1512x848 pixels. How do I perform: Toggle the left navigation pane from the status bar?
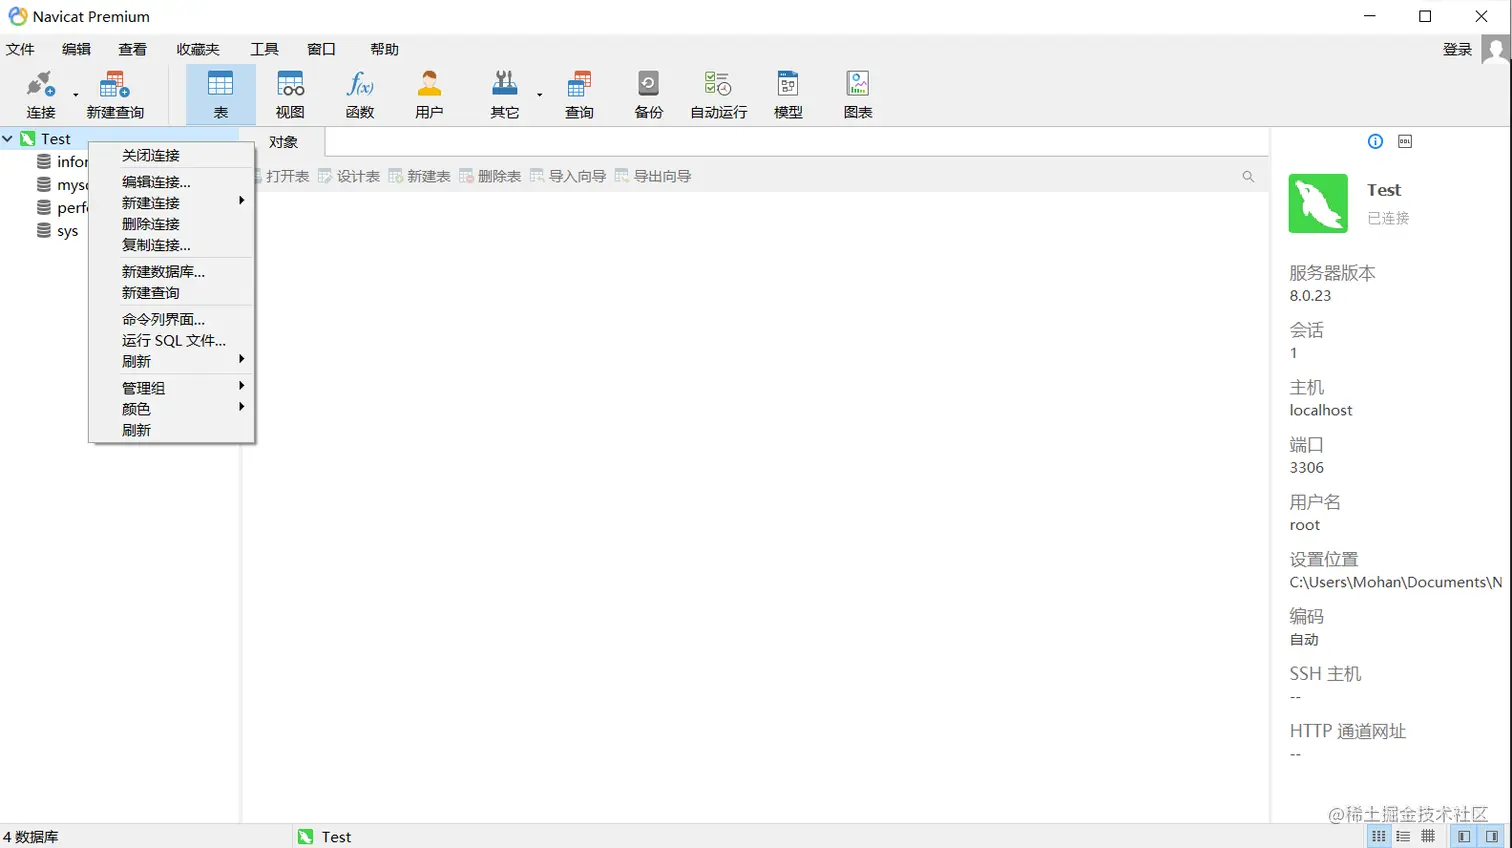click(1464, 836)
